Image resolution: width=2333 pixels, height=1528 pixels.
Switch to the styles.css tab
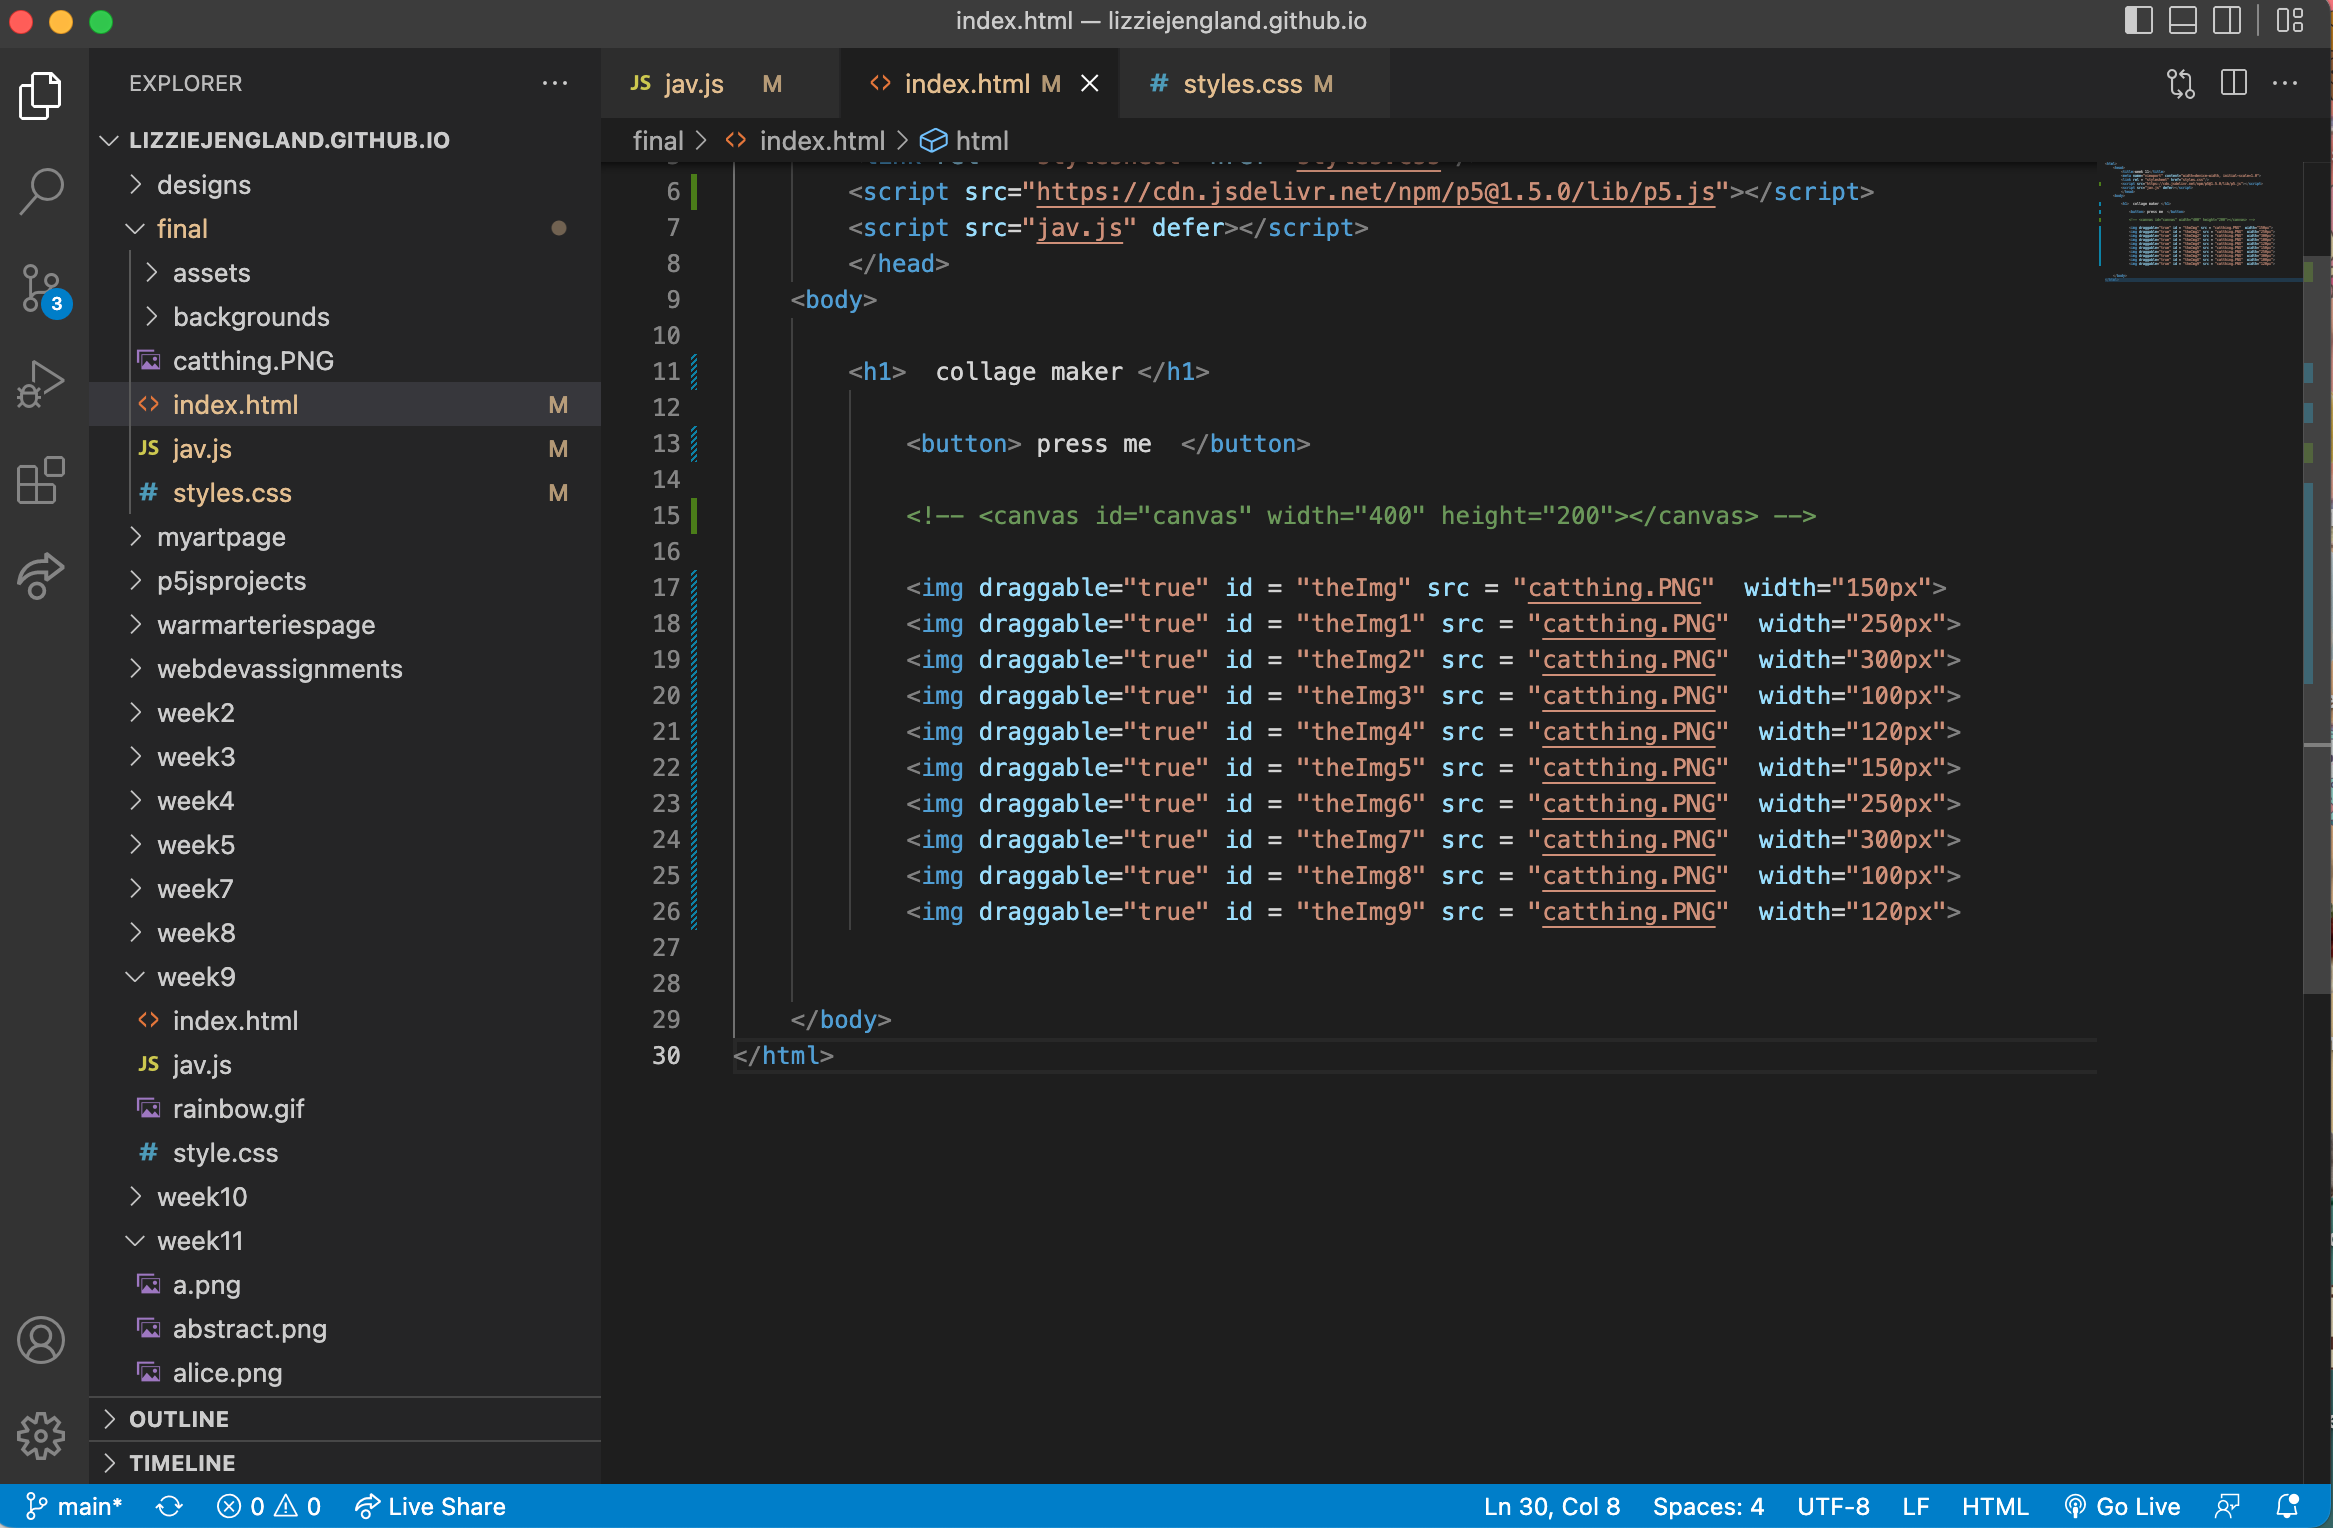1242,84
